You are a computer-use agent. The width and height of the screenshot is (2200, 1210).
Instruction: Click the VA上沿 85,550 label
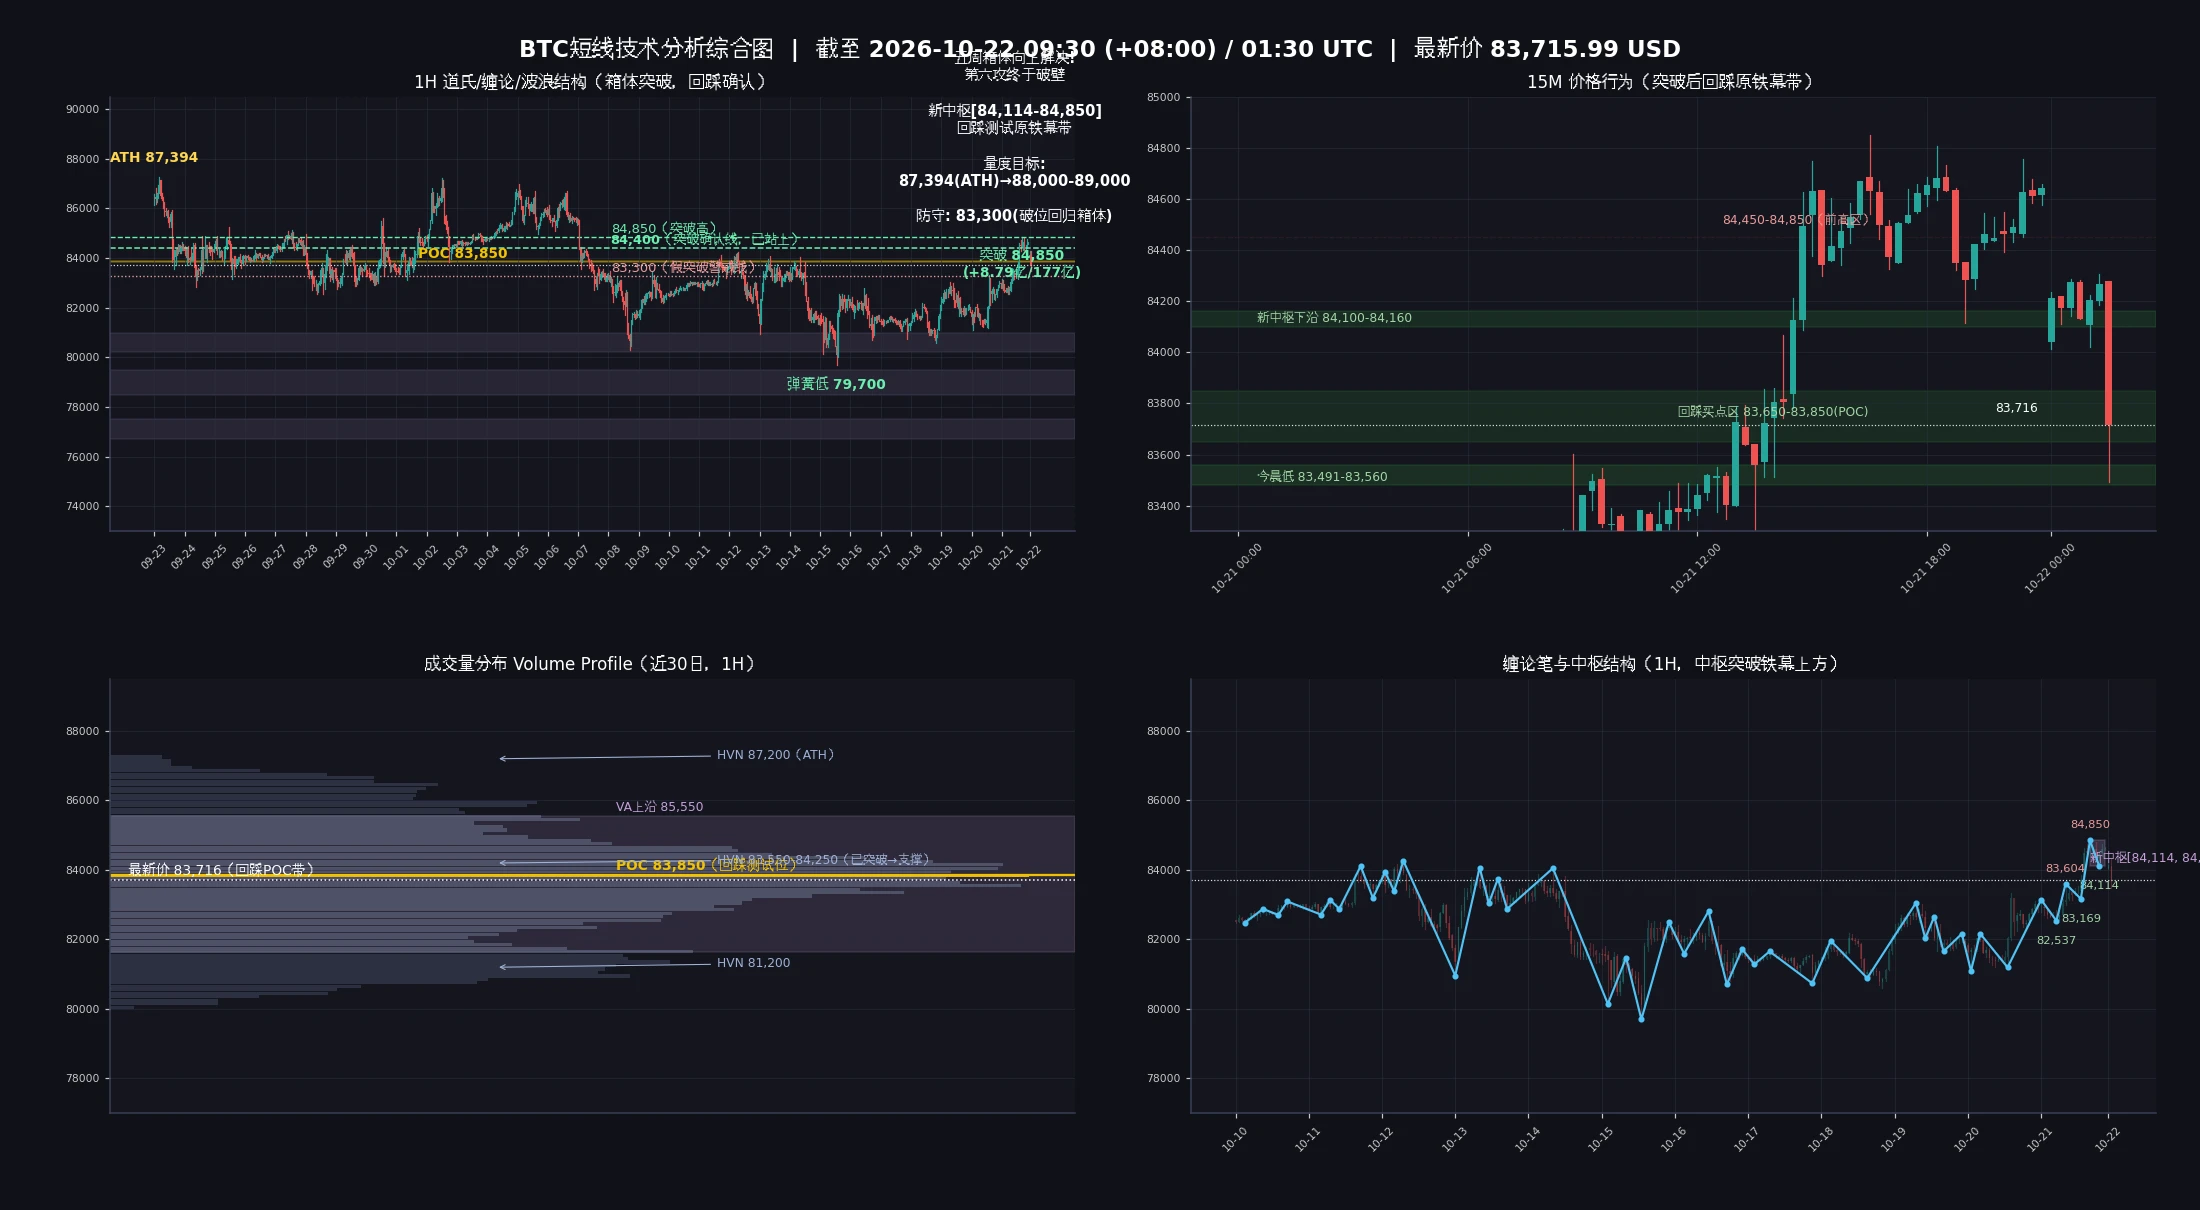[x=659, y=807]
